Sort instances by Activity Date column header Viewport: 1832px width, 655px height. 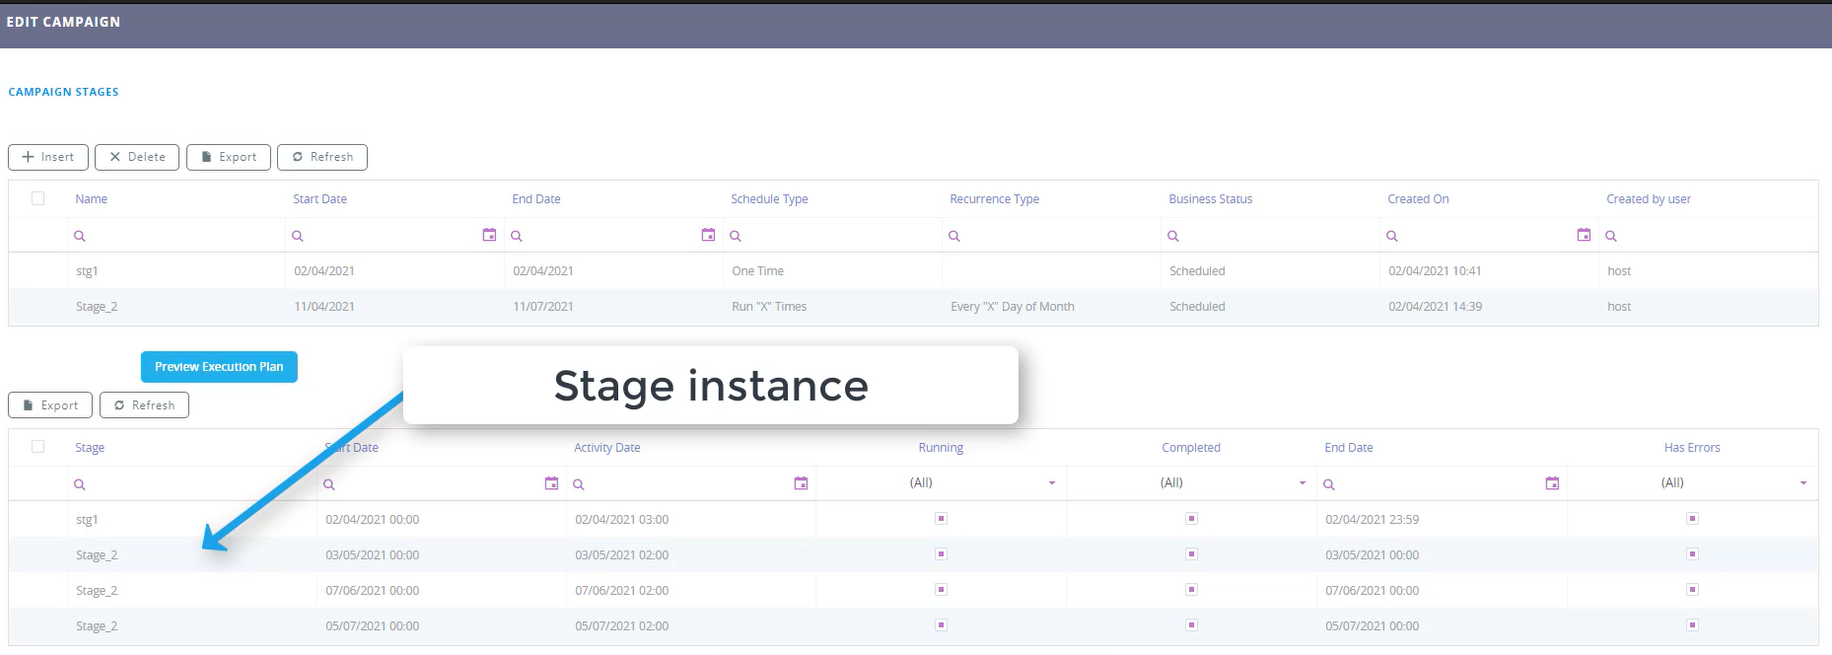point(607,448)
